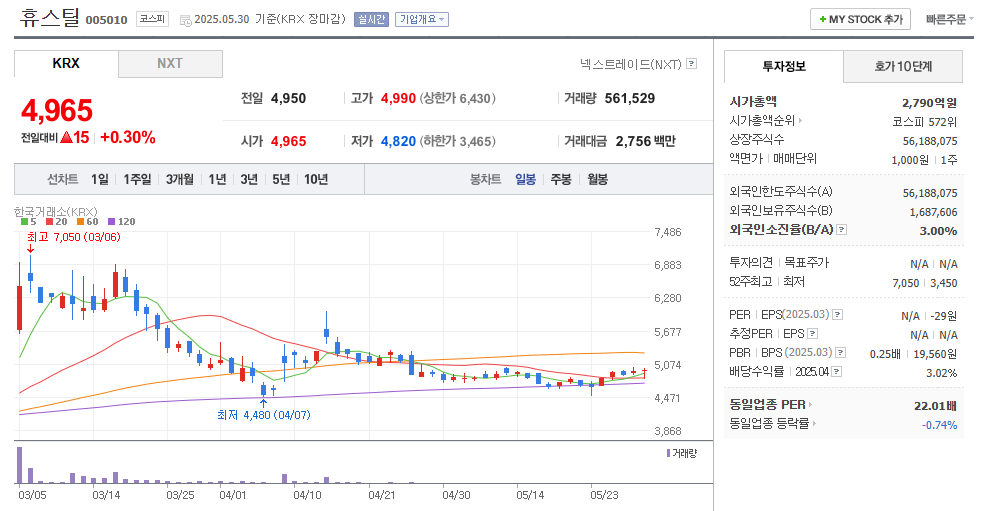This screenshot has height=511, width=990.
Task: Click the NXT help question-mark icon
Action: [691, 64]
